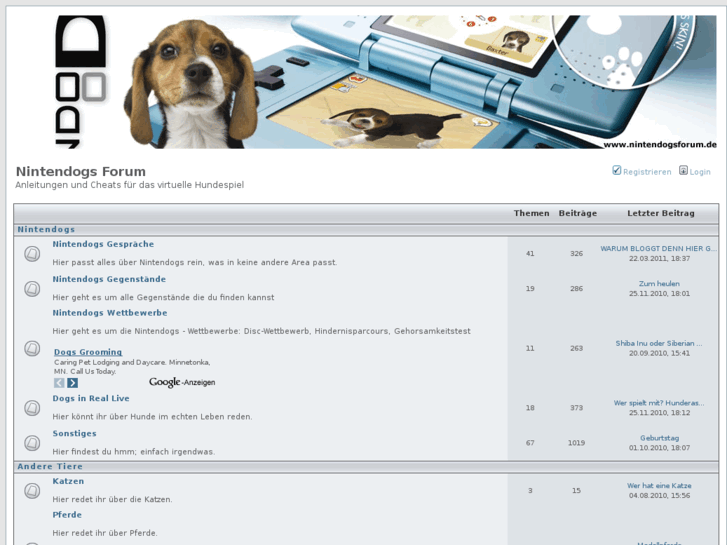
Task: Click the forum status icon beside Katzen
Action: point(32,491)
